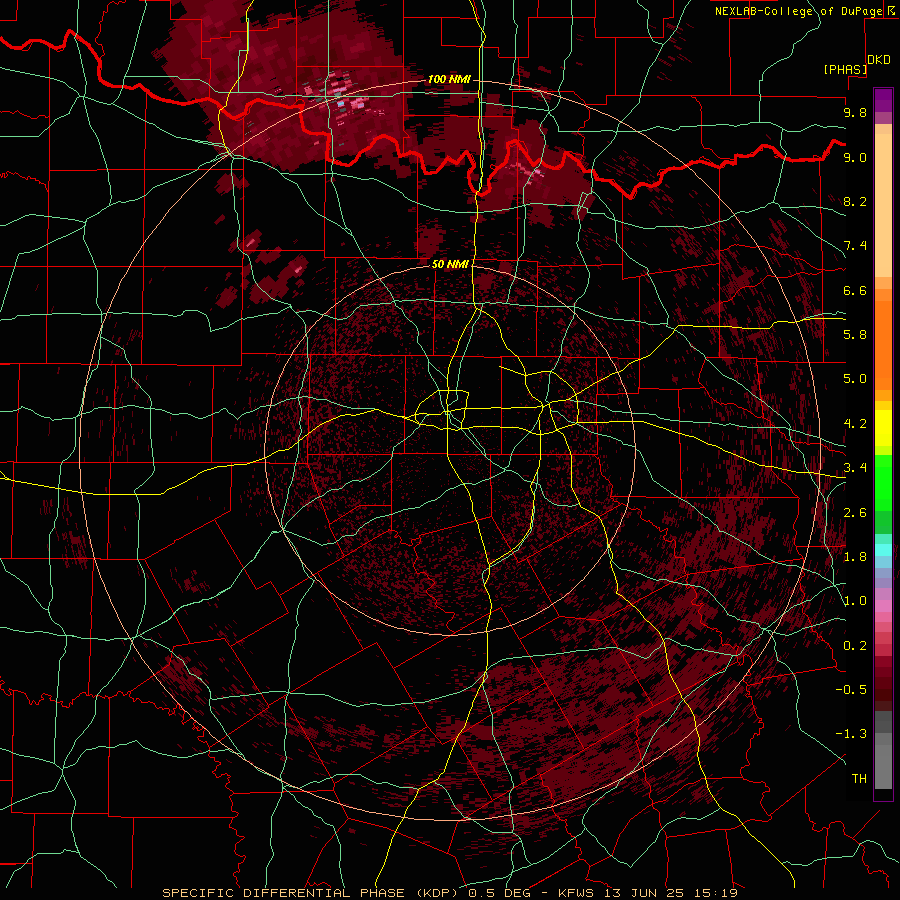This screenshot has width=900, height=900.
Task: Select the 1.0 value on color scale
Action: tap(855, 601)
